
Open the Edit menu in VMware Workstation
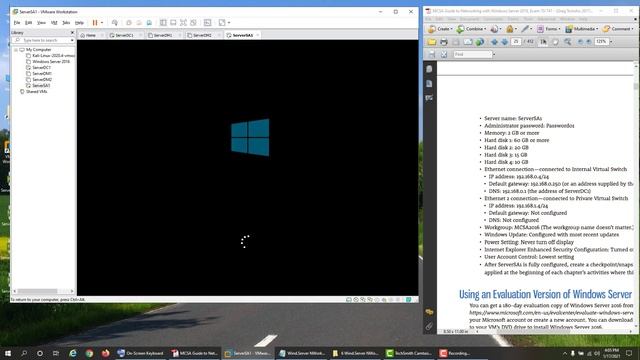29,23
